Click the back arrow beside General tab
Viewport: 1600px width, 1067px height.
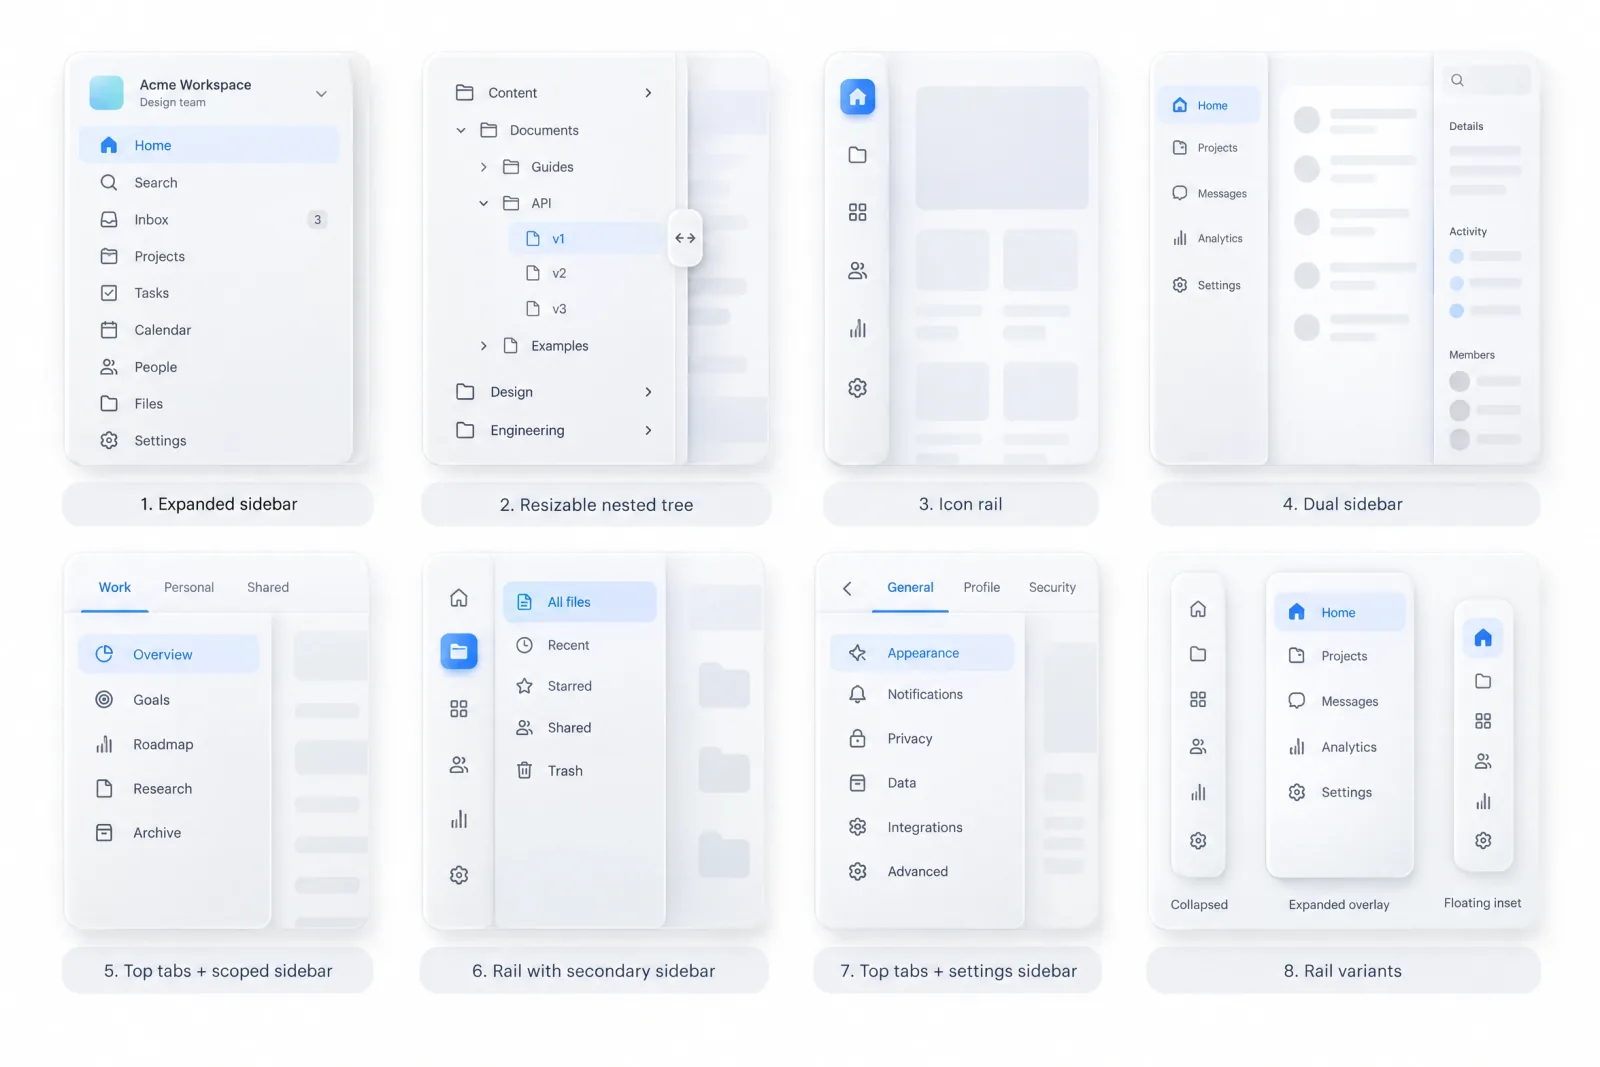[x=847, y=588]
